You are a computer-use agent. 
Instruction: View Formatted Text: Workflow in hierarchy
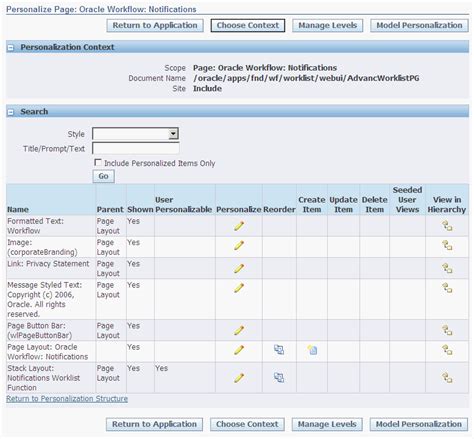447,226
